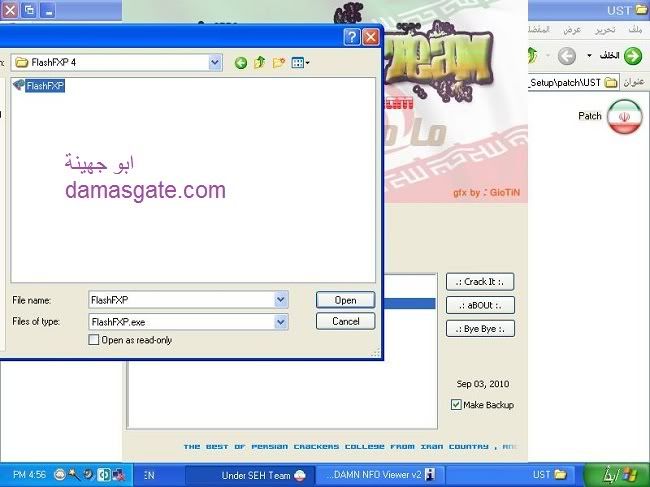Open the الخلف back history dropdown arrow
Viewport: 650px width, 487px height.
pyautogui.click(x=589, y=56)
